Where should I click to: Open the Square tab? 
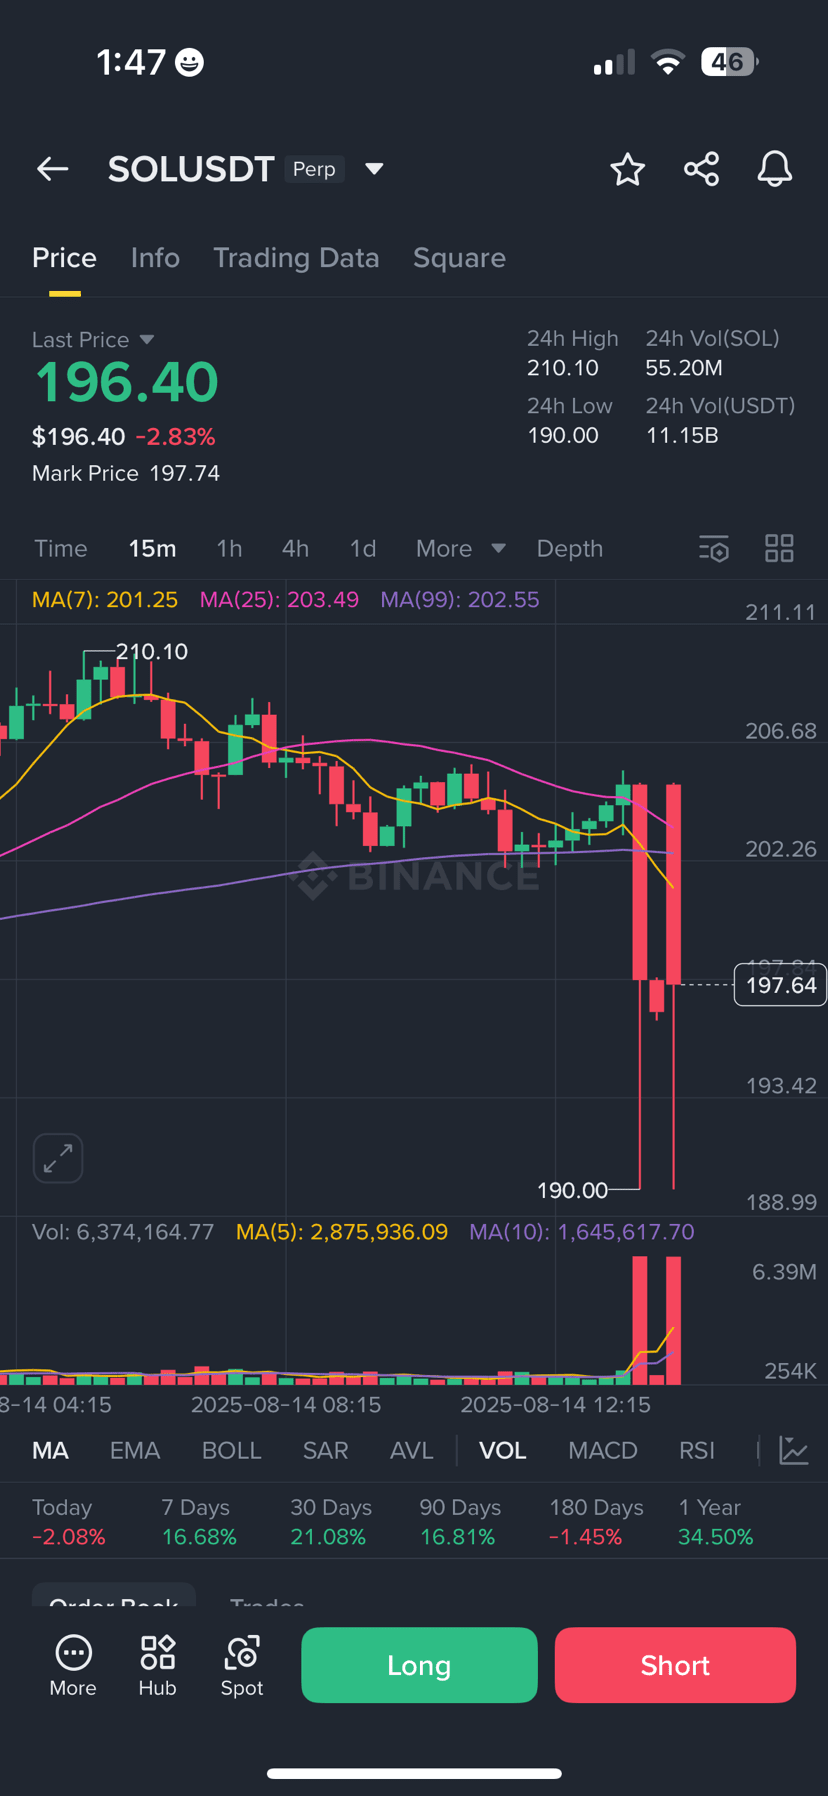point(459,258)
